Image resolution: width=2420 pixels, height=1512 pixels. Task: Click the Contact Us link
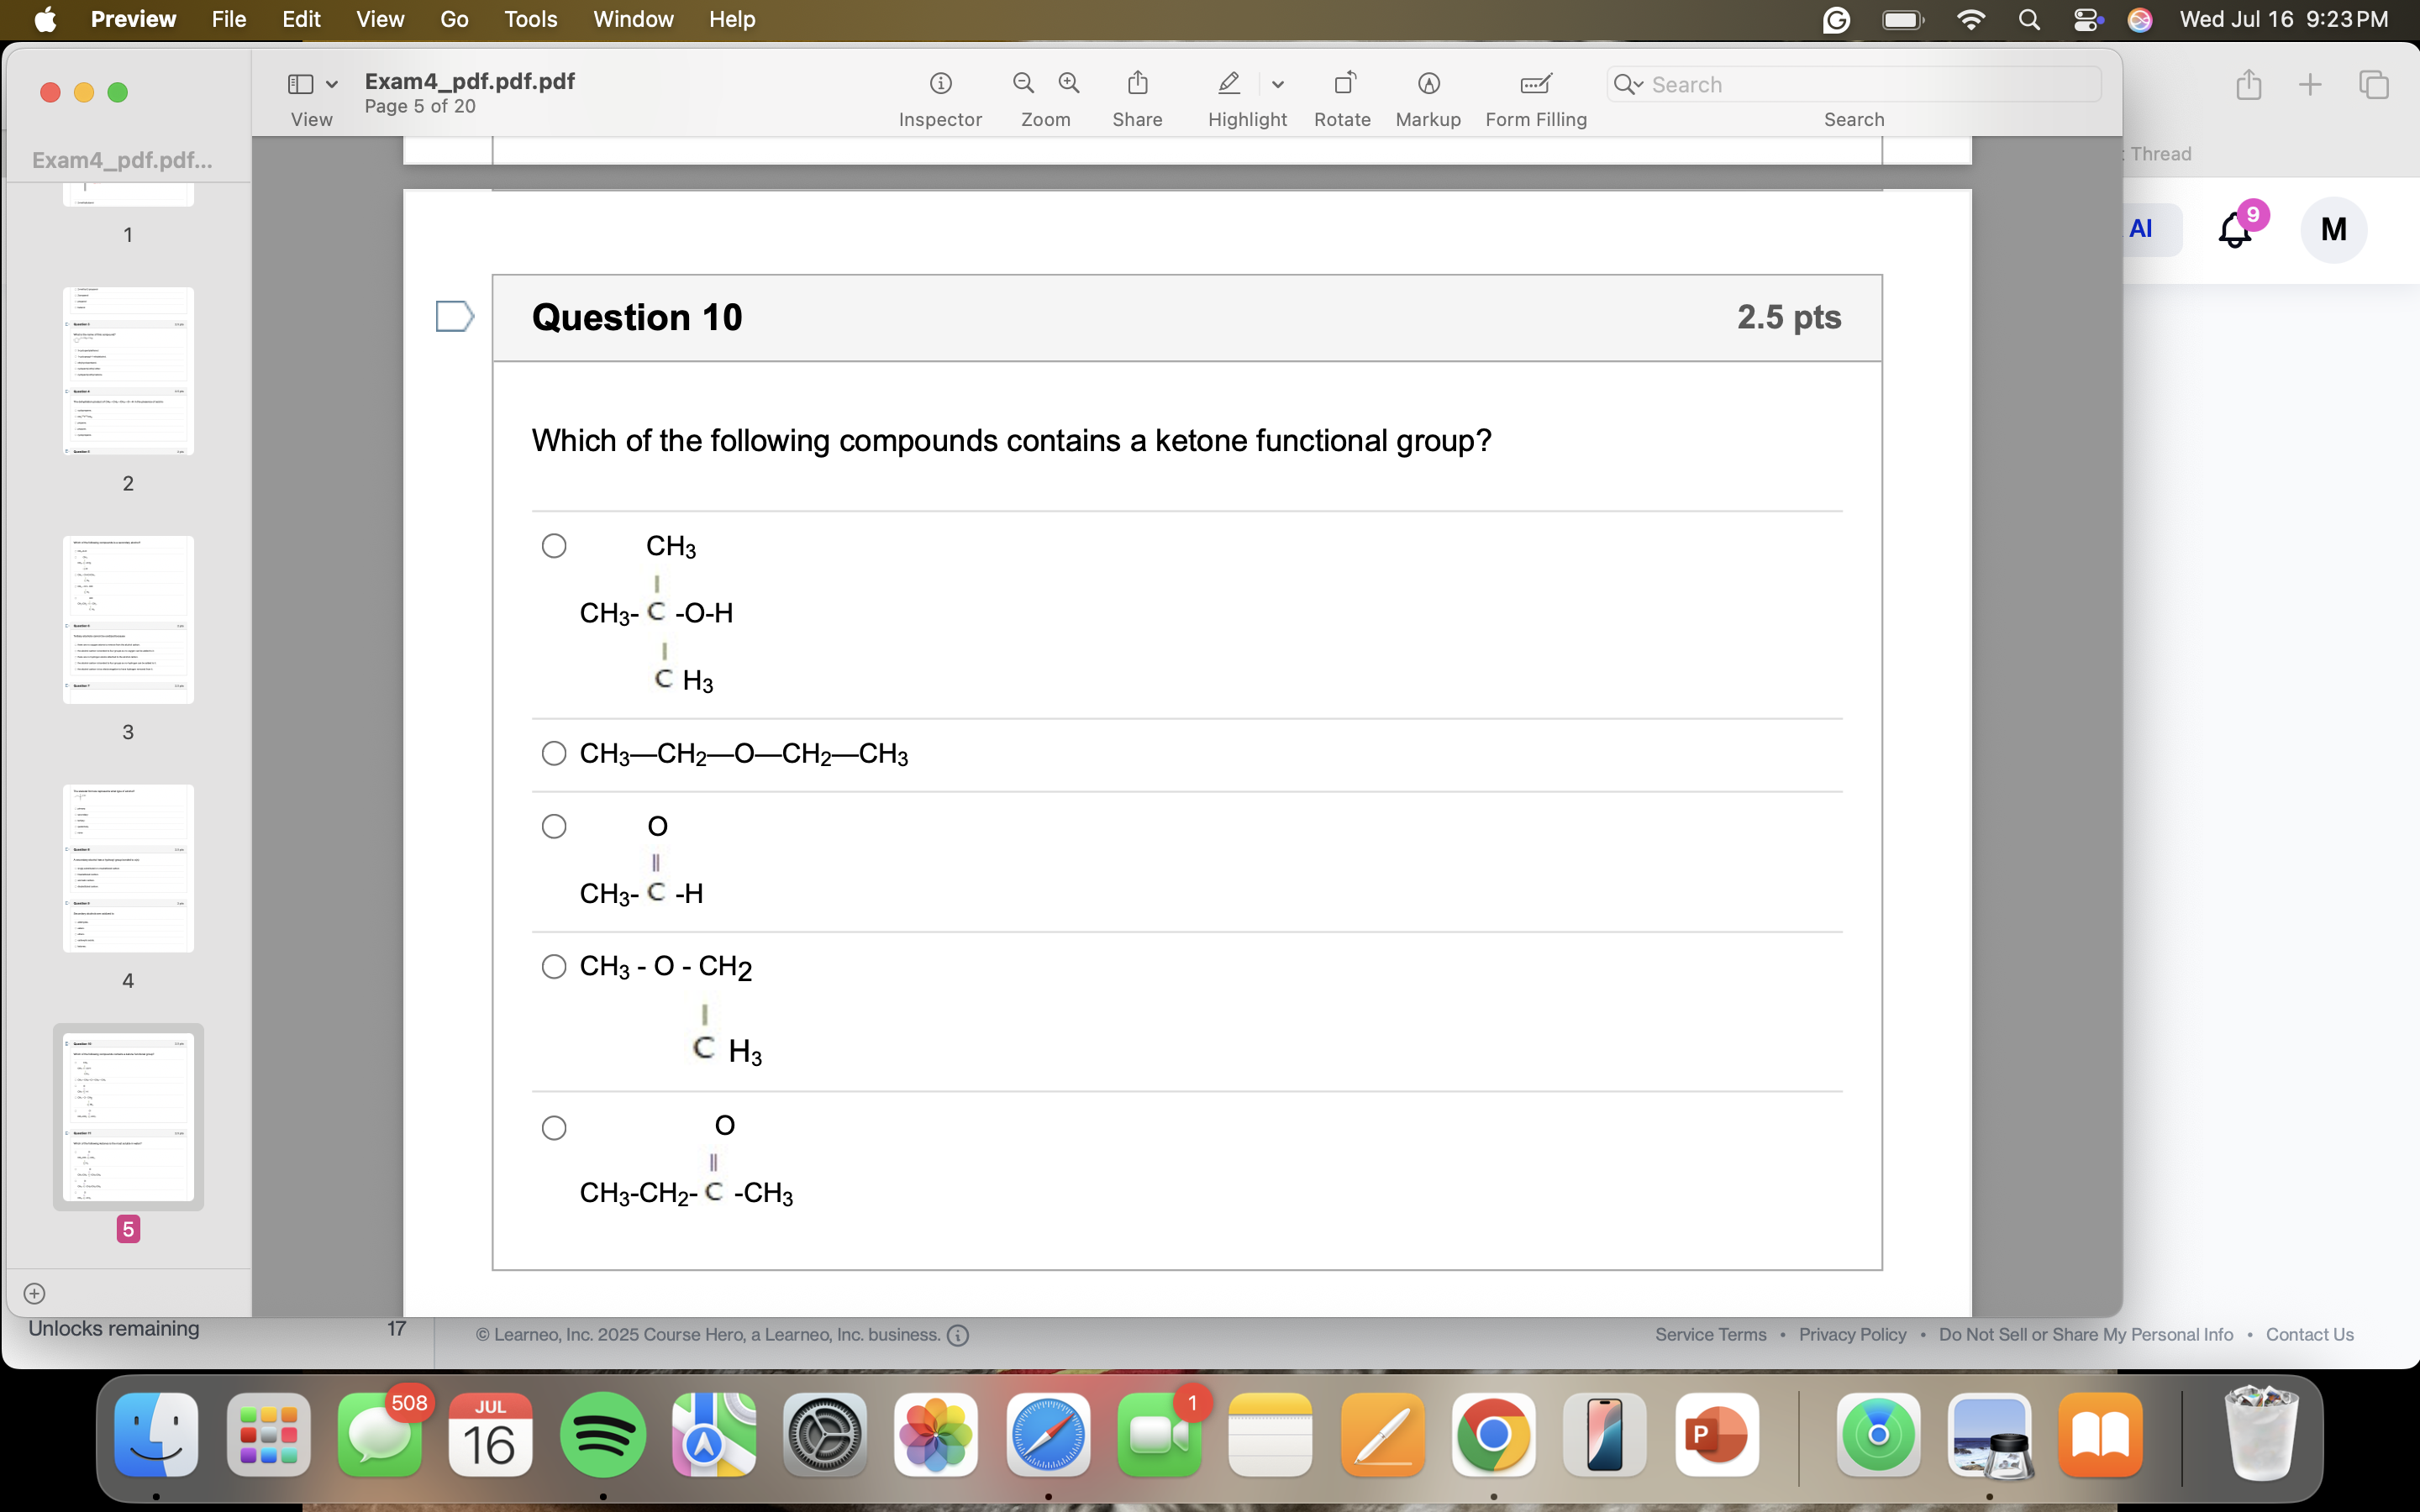pos(2310,1334)
